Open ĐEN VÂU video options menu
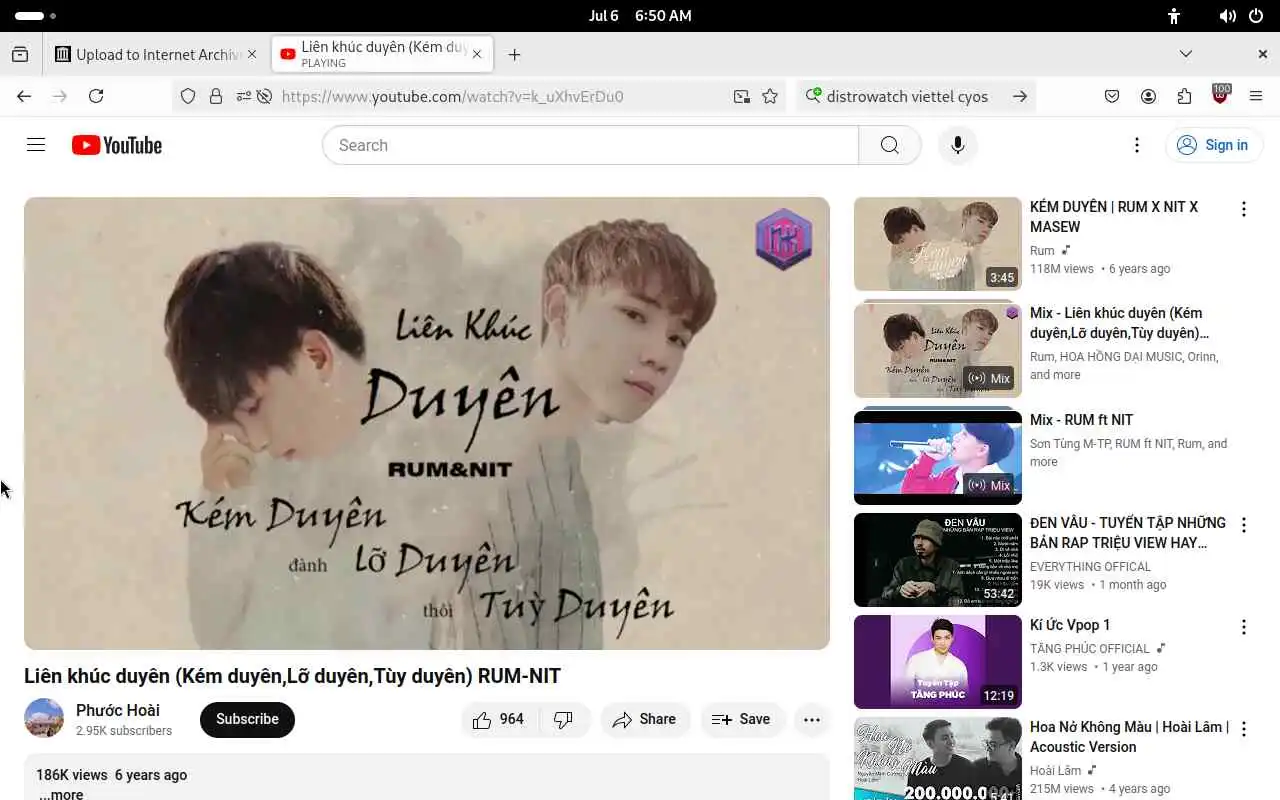Viewport: 1280px width, 800px height. (x=1244, y=525)
